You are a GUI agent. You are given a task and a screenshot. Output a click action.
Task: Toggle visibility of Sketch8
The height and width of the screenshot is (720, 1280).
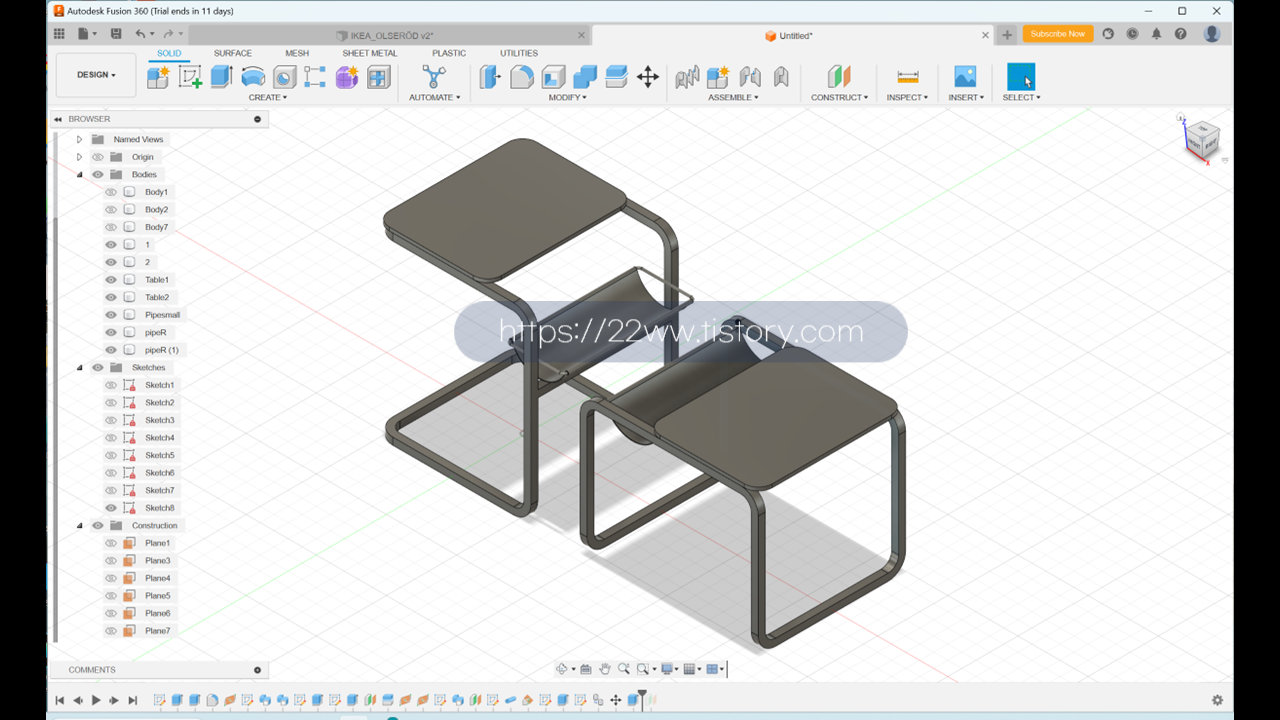111,508
